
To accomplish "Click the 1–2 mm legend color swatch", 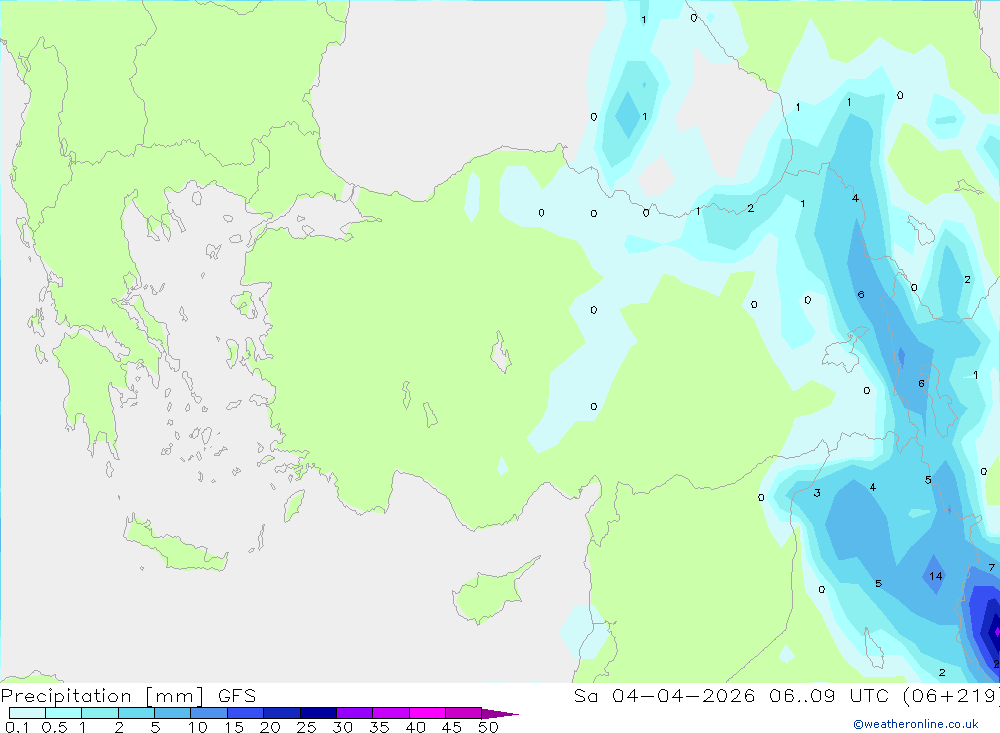I will [100, 713].
